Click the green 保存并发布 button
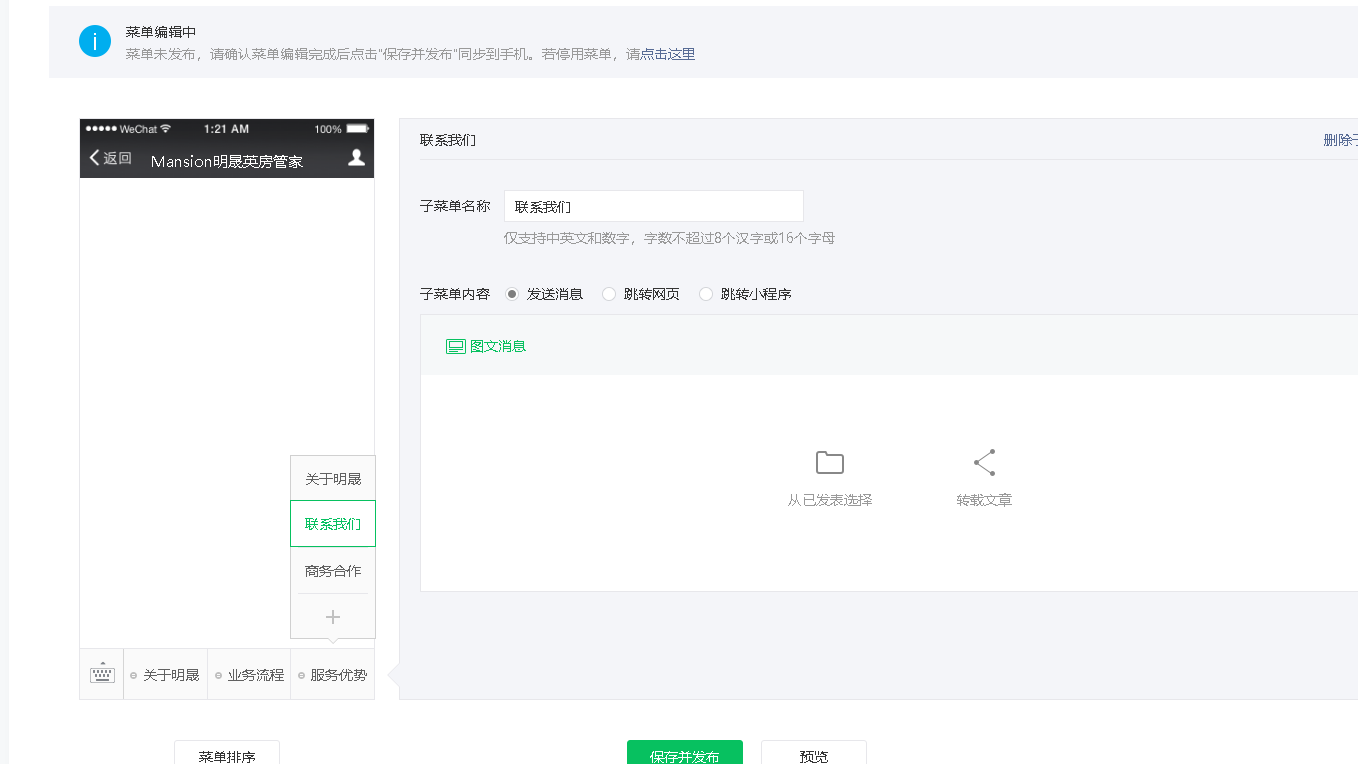The image size is (1358, 764). (x=685, y=752)
